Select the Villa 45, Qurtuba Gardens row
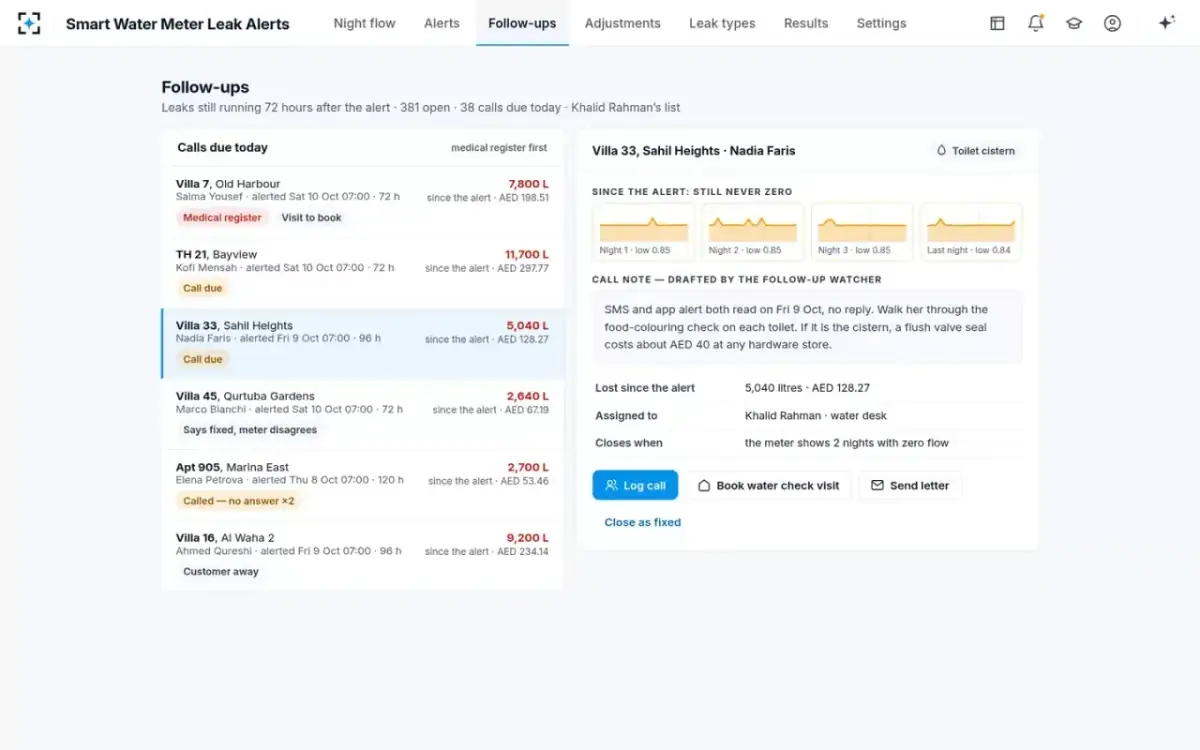Image resolution: width=1200 pixels, height=750 pixels. pyautogui.click(x=362, y=414)
